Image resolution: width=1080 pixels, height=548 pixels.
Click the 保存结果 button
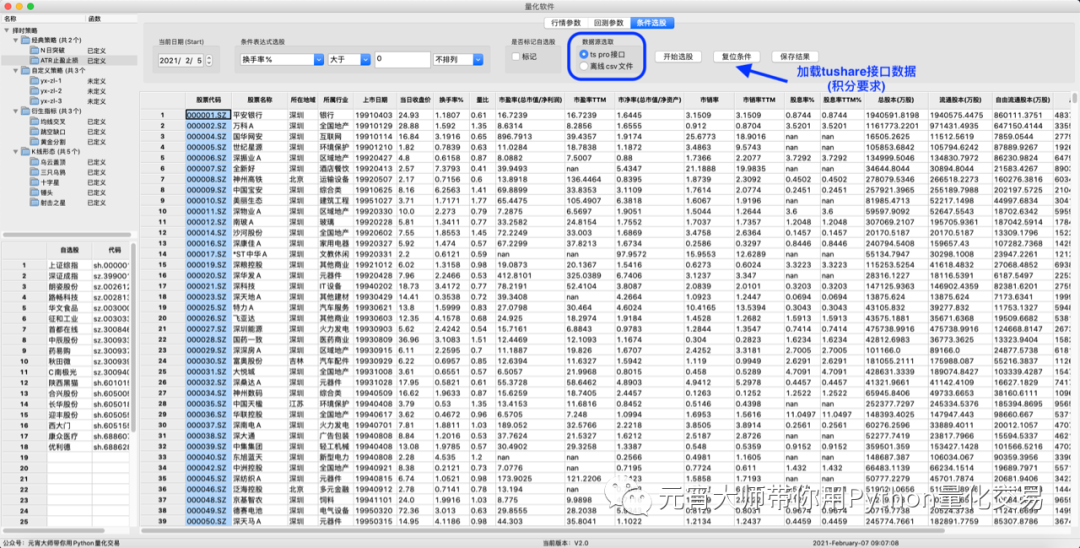coord(795,57)
